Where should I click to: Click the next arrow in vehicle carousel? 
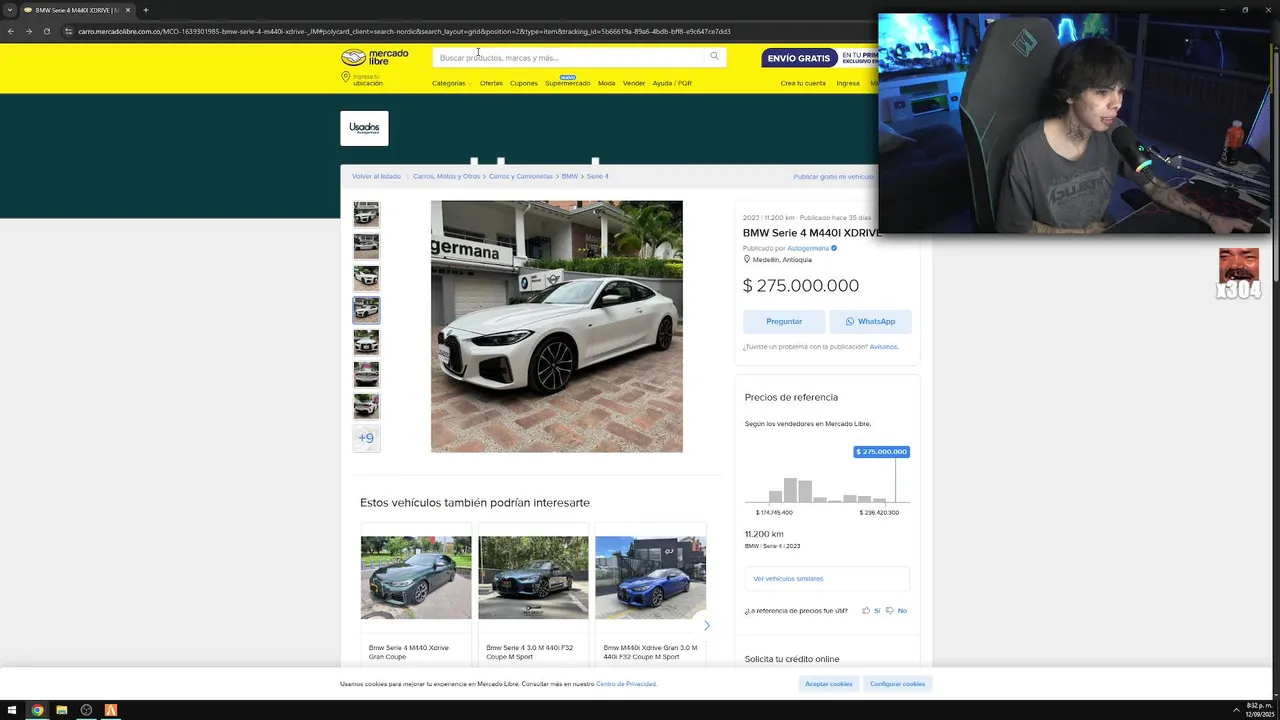pyautogui.click(x=706, y=626)
